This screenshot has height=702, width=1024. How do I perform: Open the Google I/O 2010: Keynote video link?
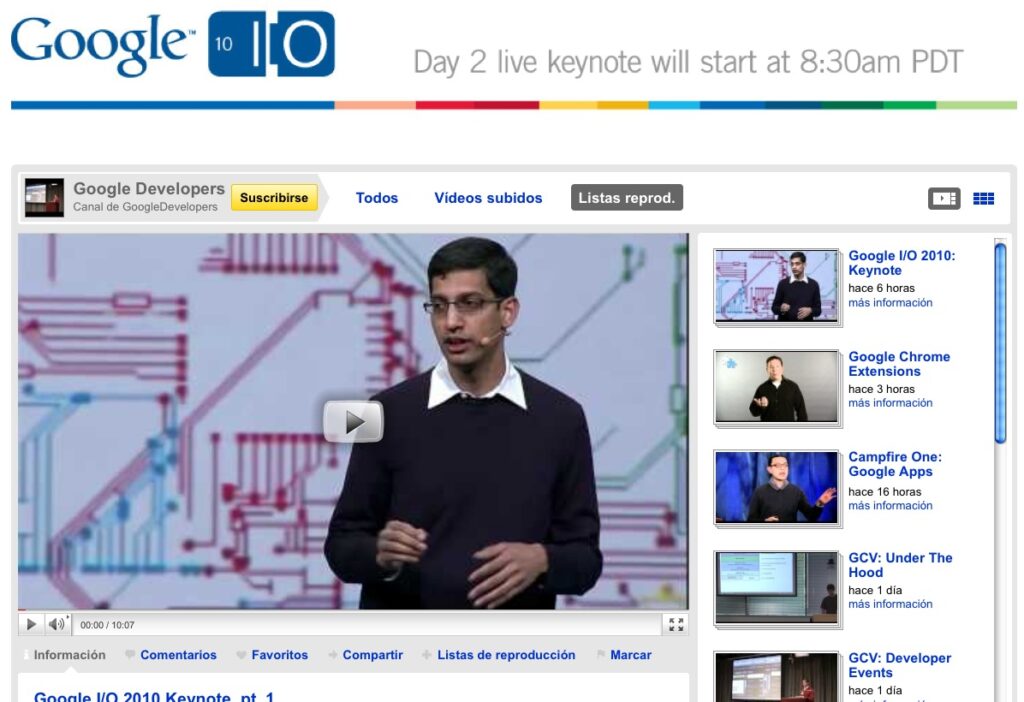[x=901, y=263]
